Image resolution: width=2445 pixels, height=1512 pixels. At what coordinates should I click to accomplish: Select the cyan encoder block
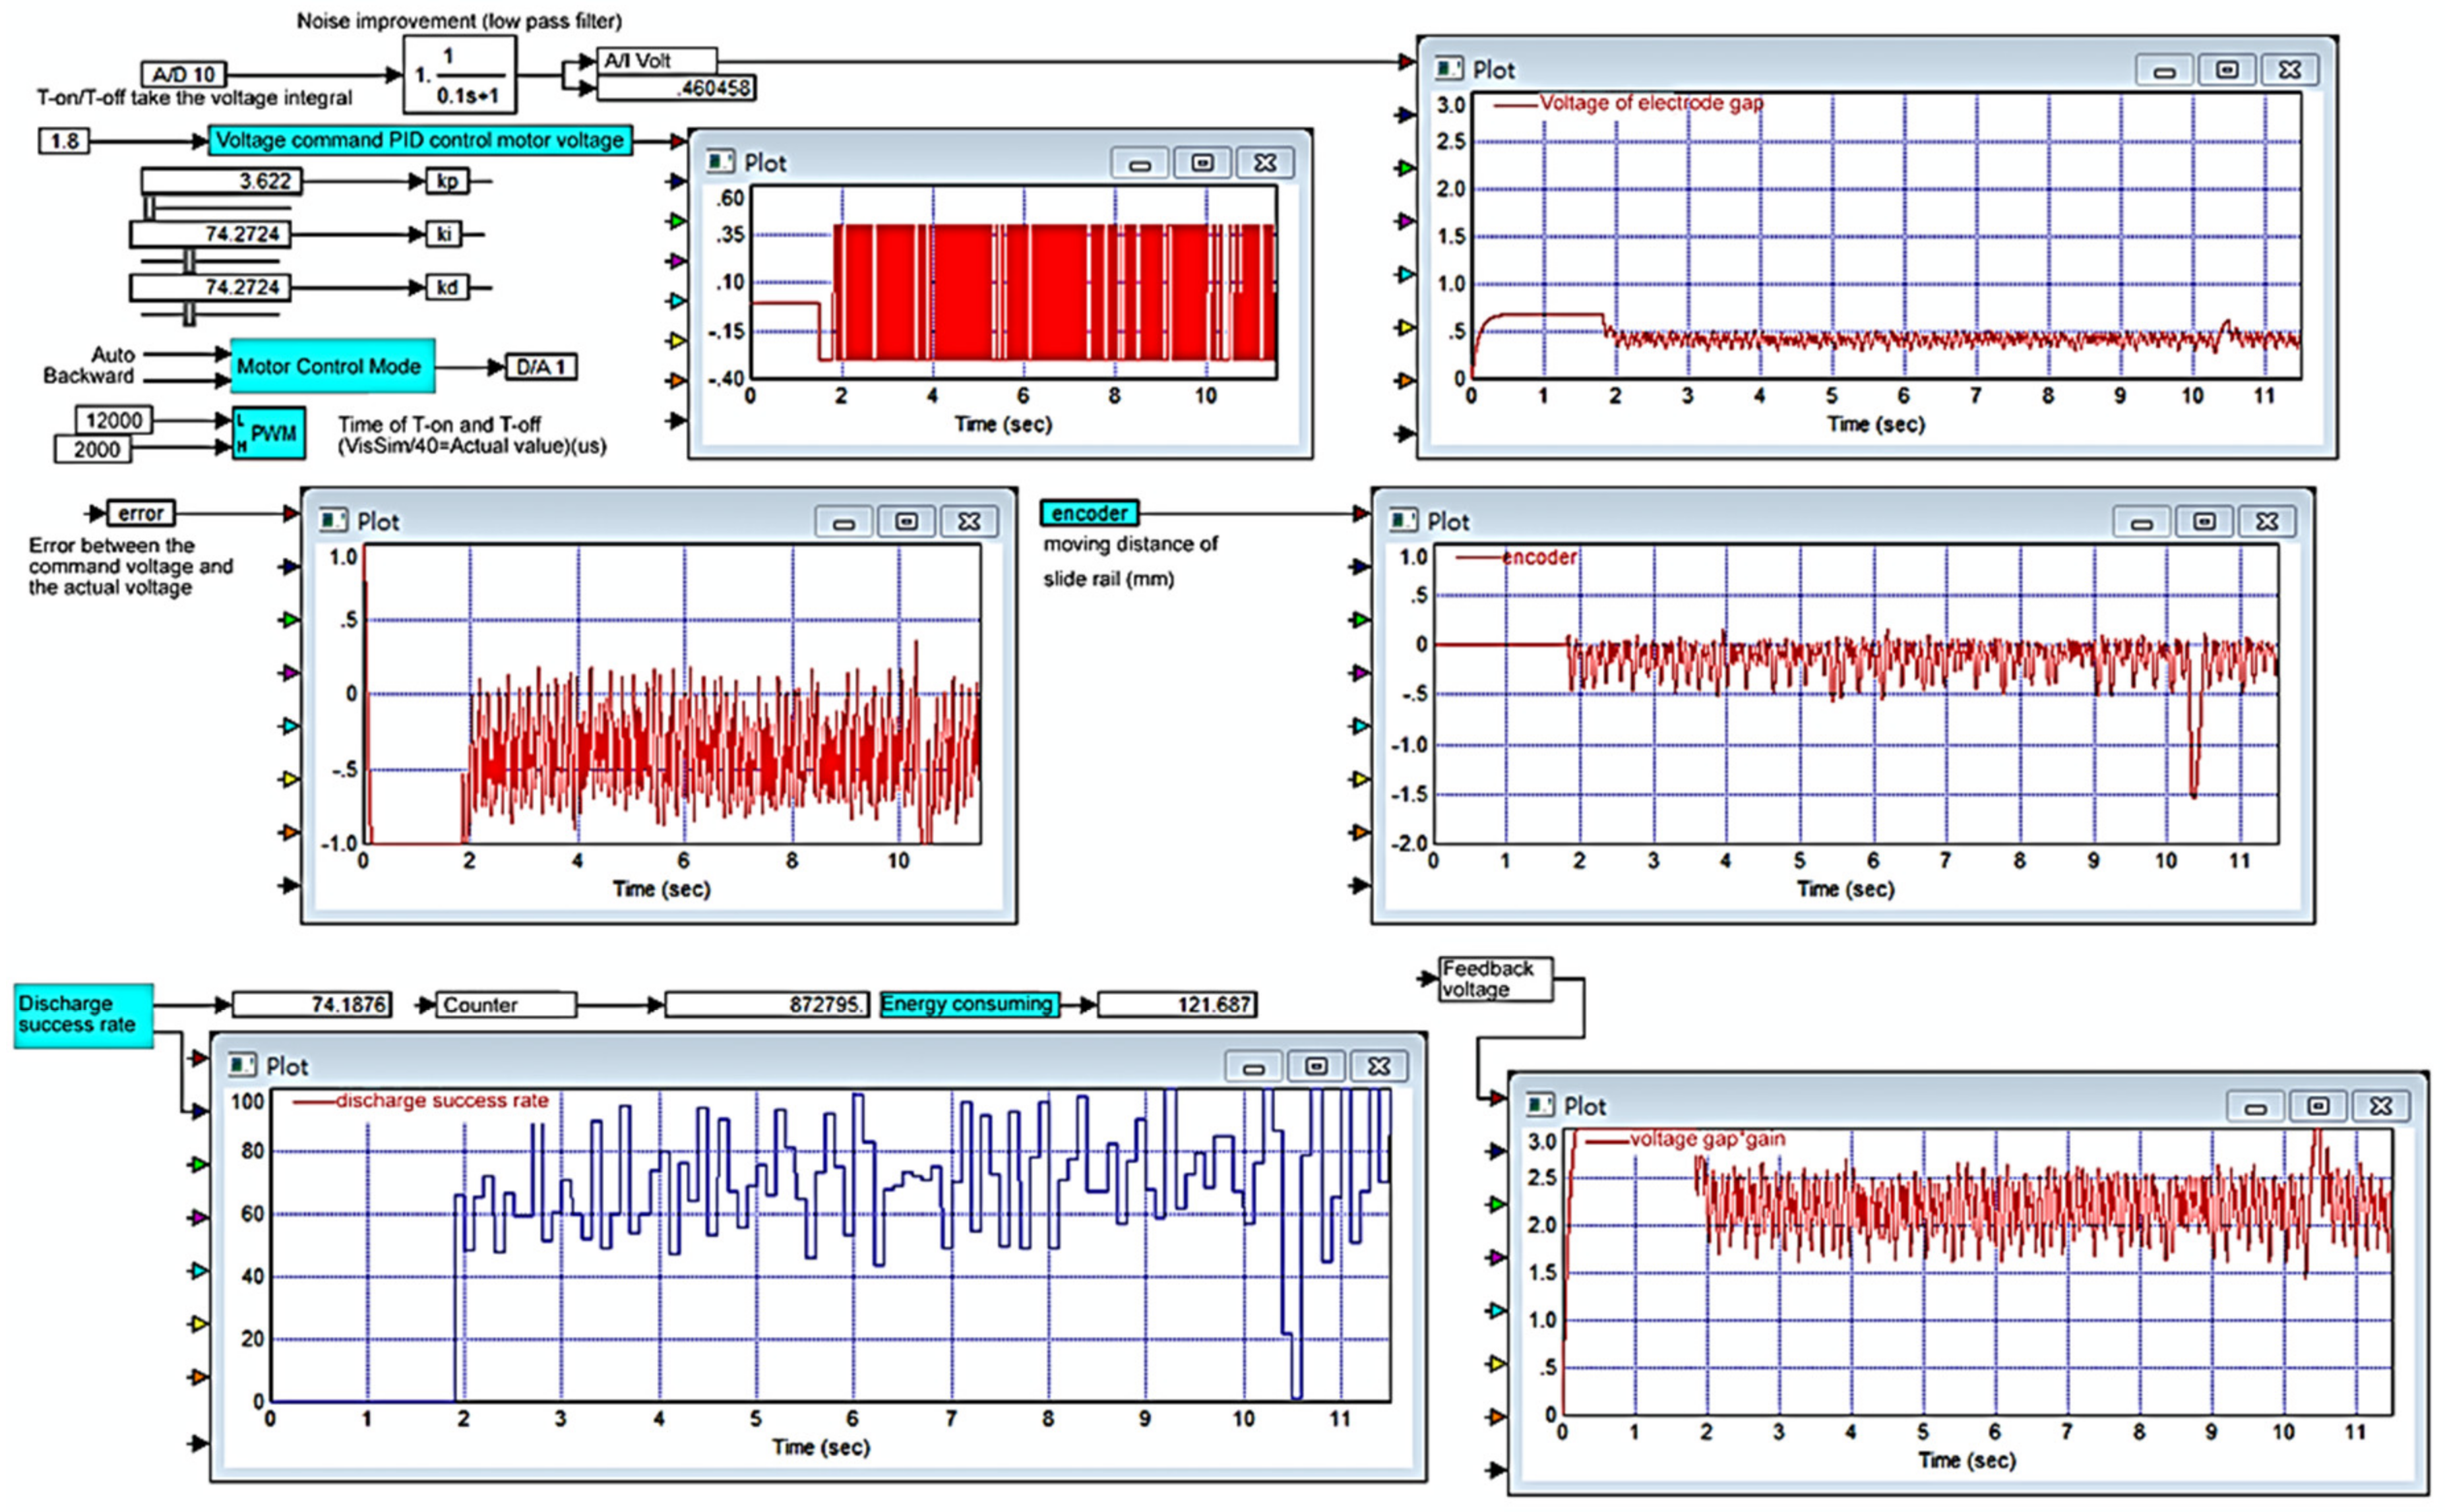(x=1089, y=513)
